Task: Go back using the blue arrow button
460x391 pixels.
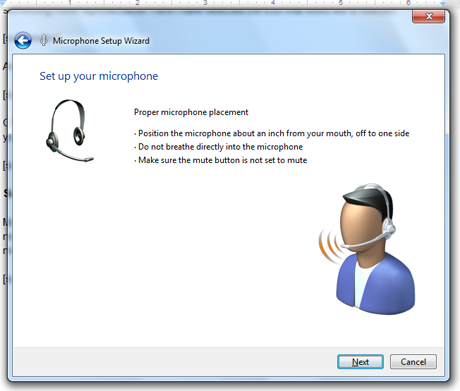Action: click(x=23, y=41)
